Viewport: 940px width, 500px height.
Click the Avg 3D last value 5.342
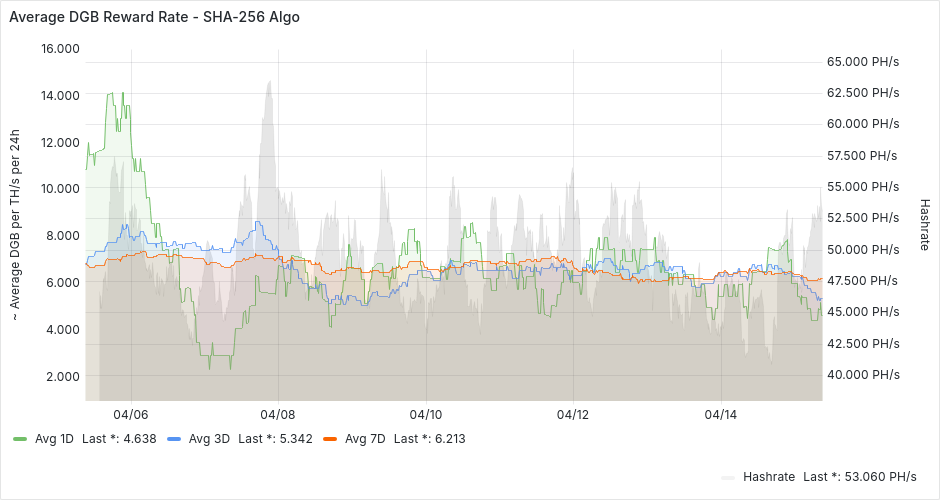tap(298, 439)
